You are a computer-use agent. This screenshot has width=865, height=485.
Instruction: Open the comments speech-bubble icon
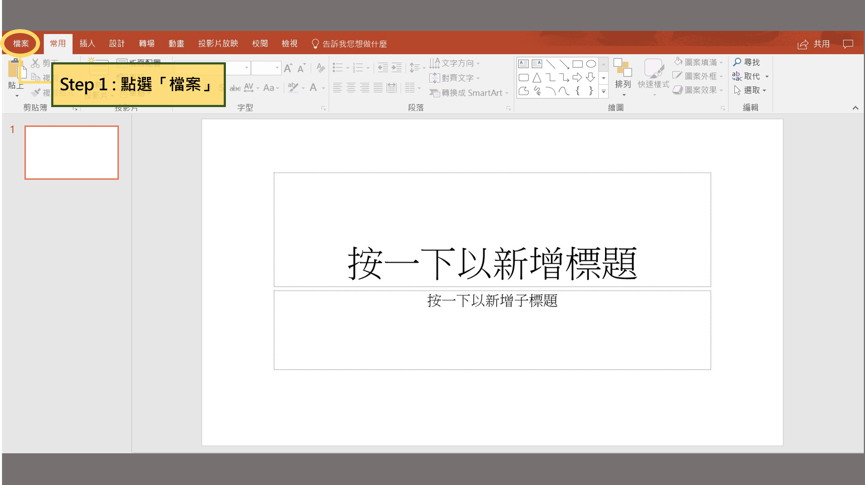click(x=848, y=44)
